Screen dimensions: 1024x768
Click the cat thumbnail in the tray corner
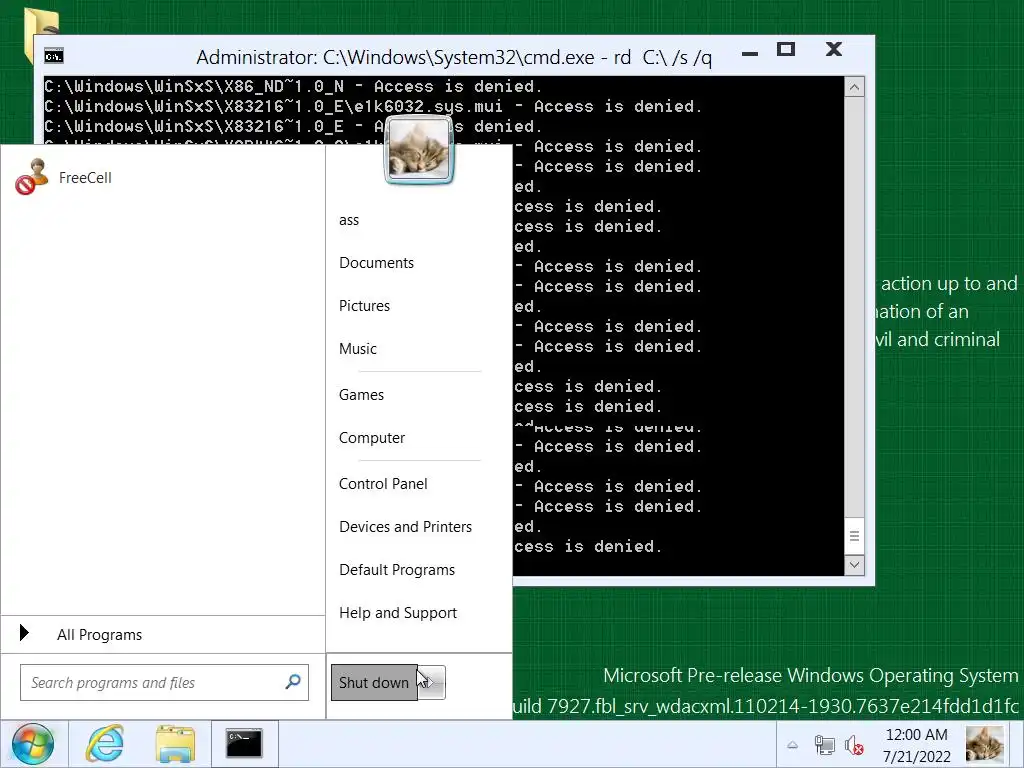click(x=985, y=744)
